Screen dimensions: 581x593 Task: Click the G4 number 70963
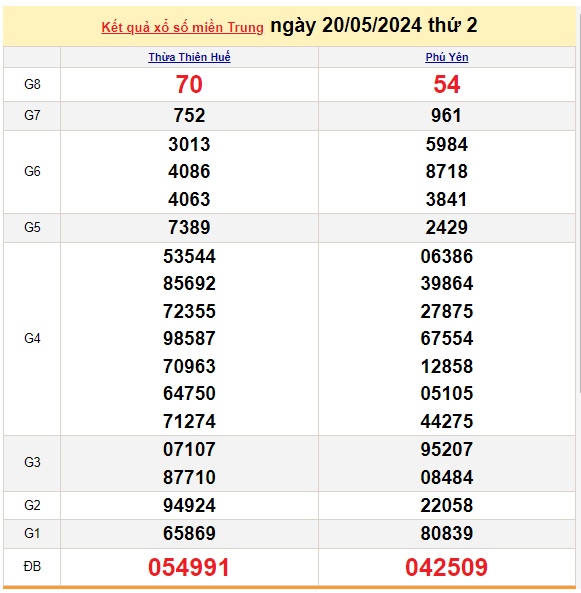tap(189, 366)
